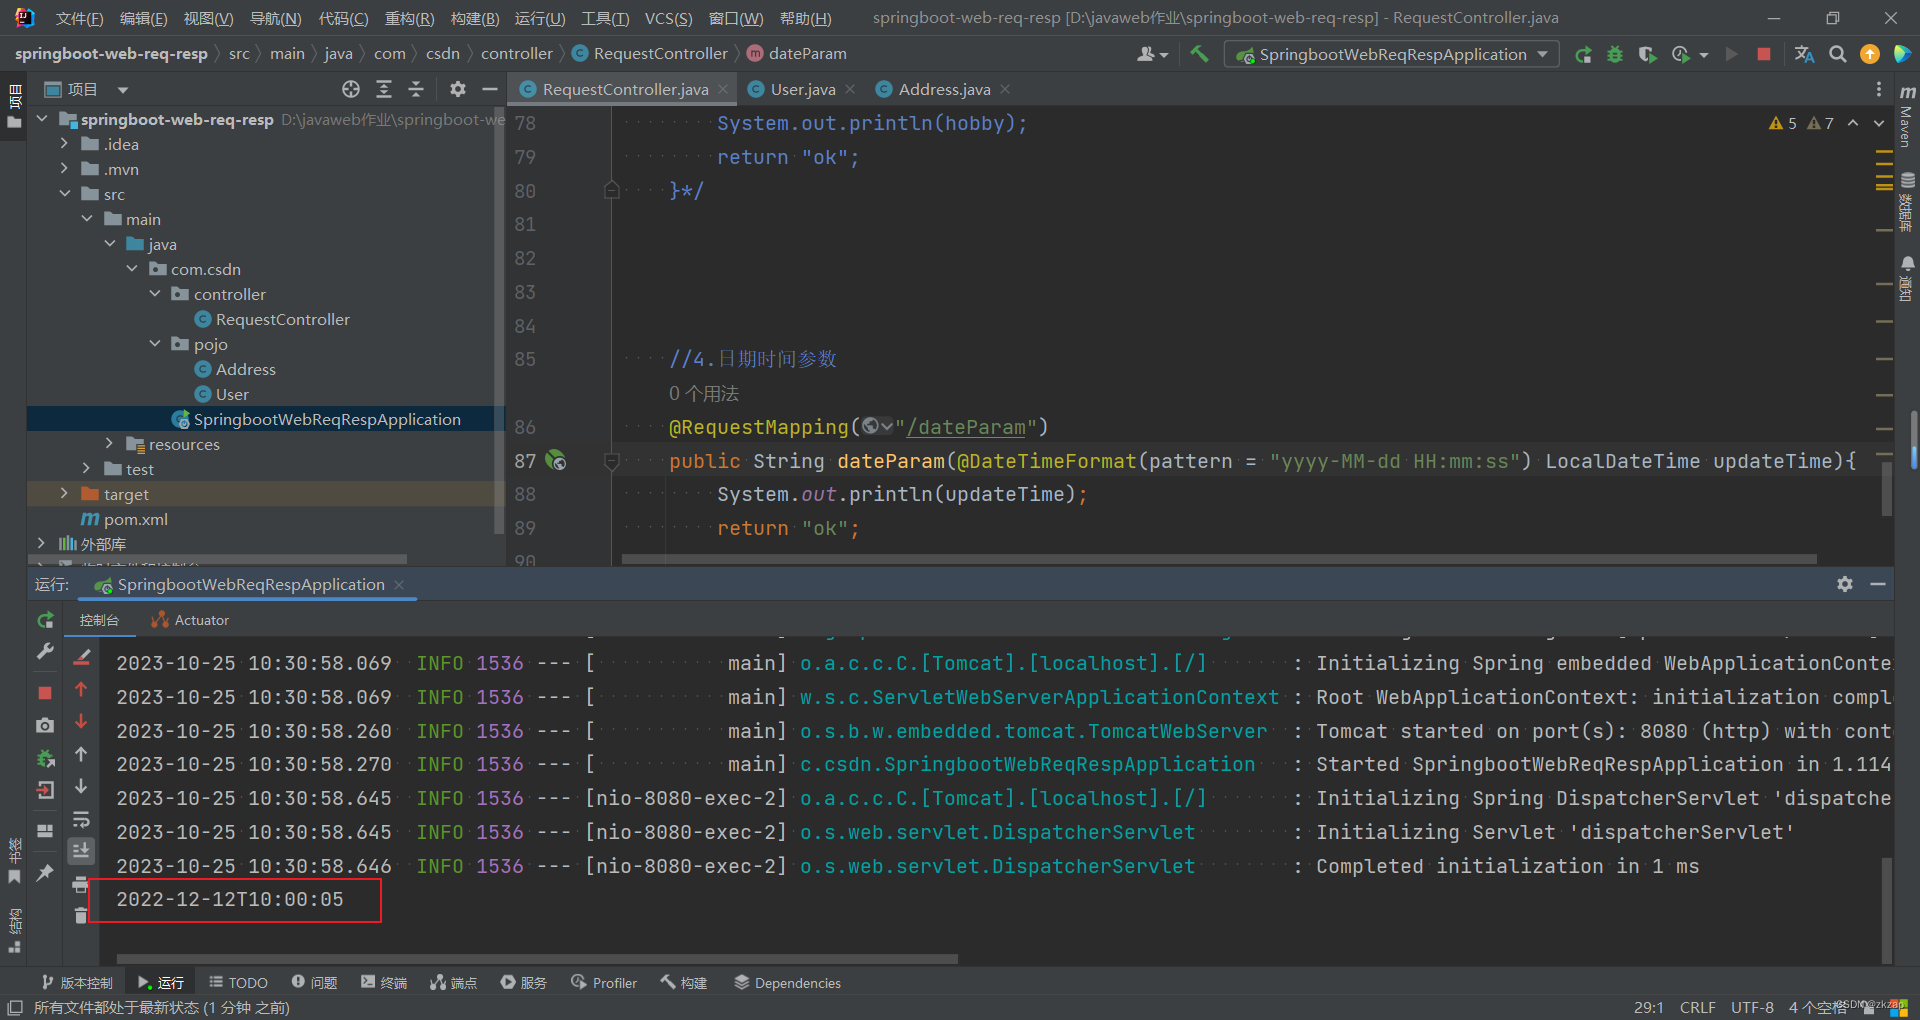Expand the test folder
The height and width of the screenshot is (1020, 1920).
click(87, 469)
